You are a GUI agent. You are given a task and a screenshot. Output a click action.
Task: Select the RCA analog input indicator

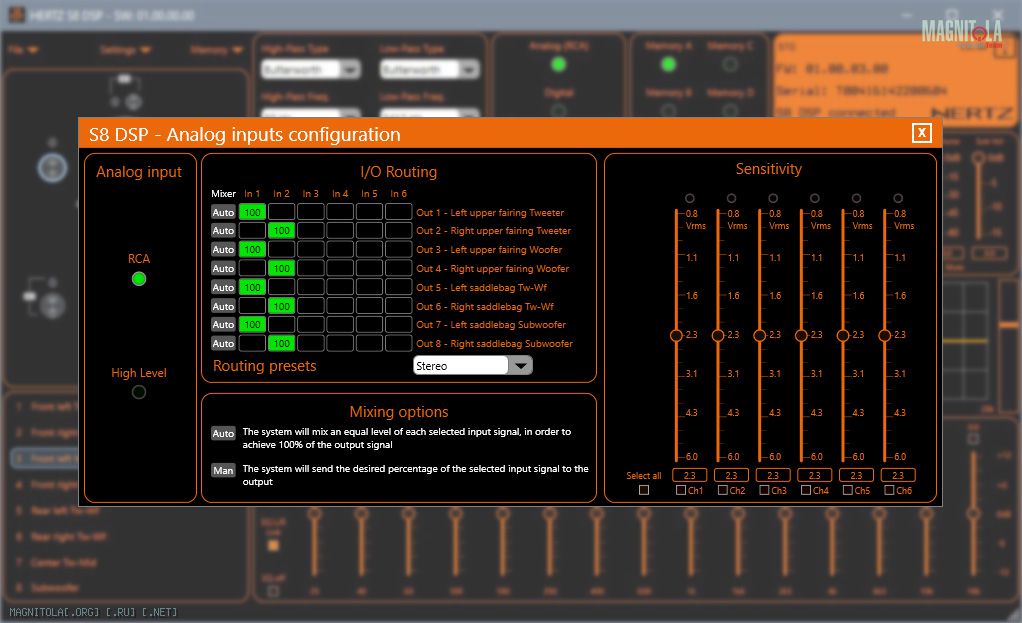139,279
